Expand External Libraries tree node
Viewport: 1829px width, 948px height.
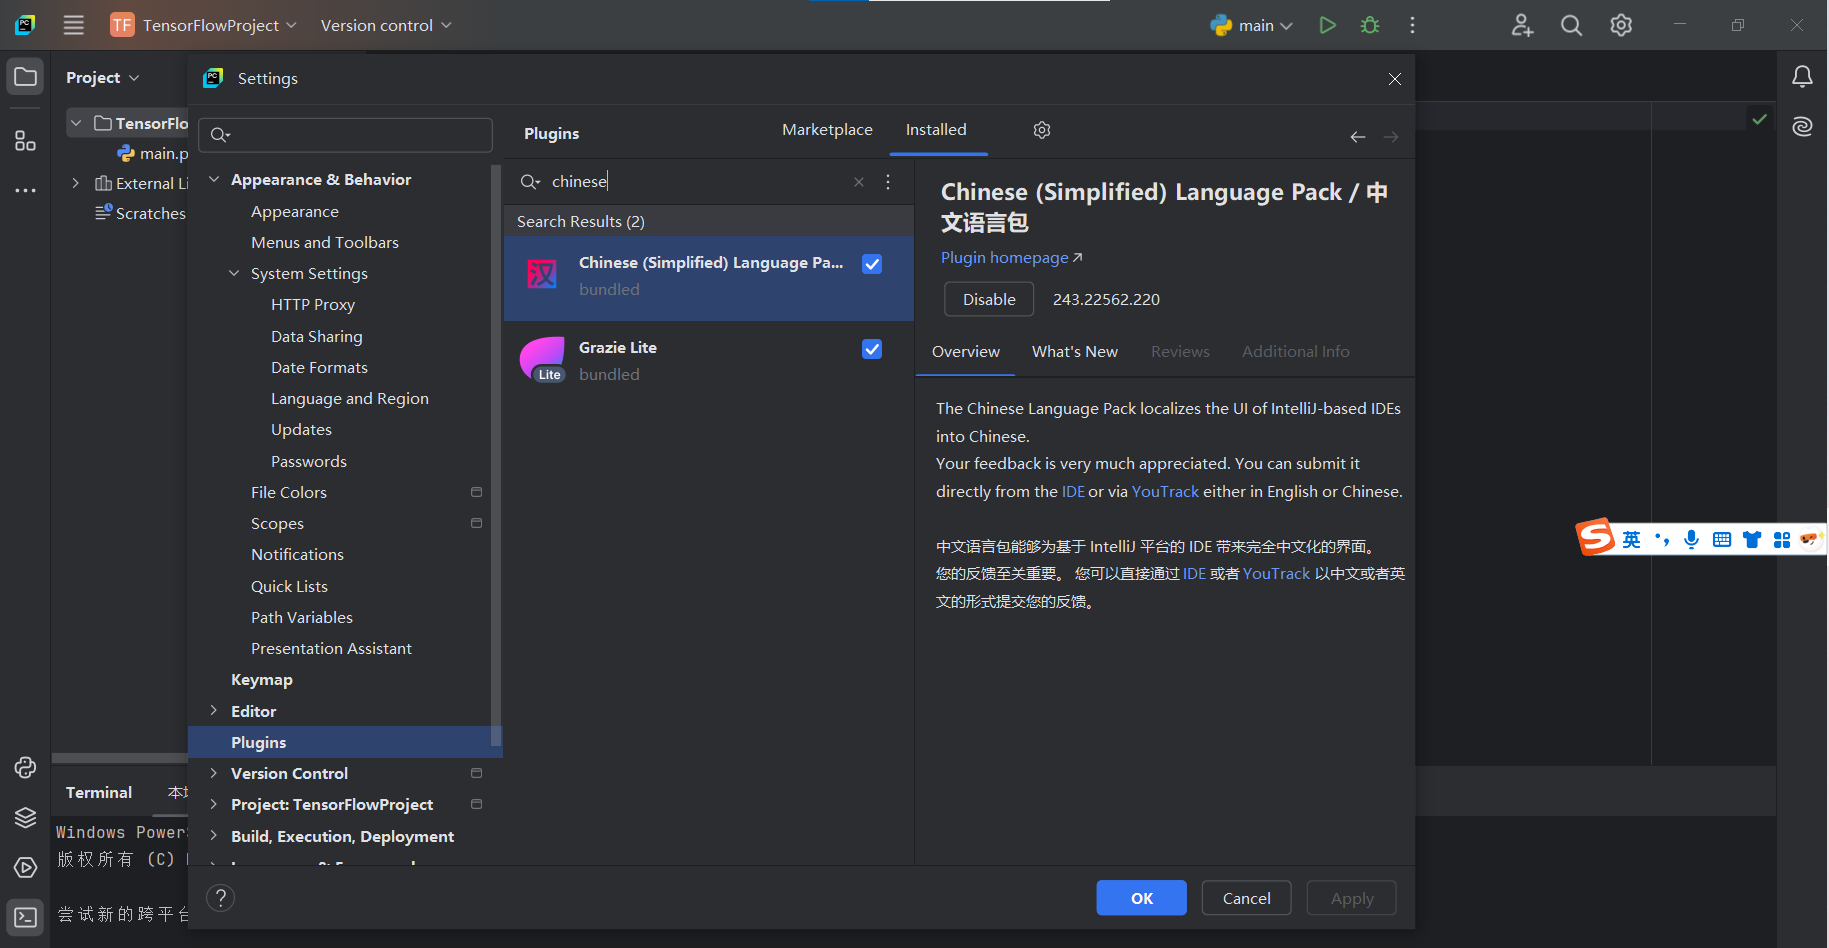pyautogui.click(x=75, y=183)
